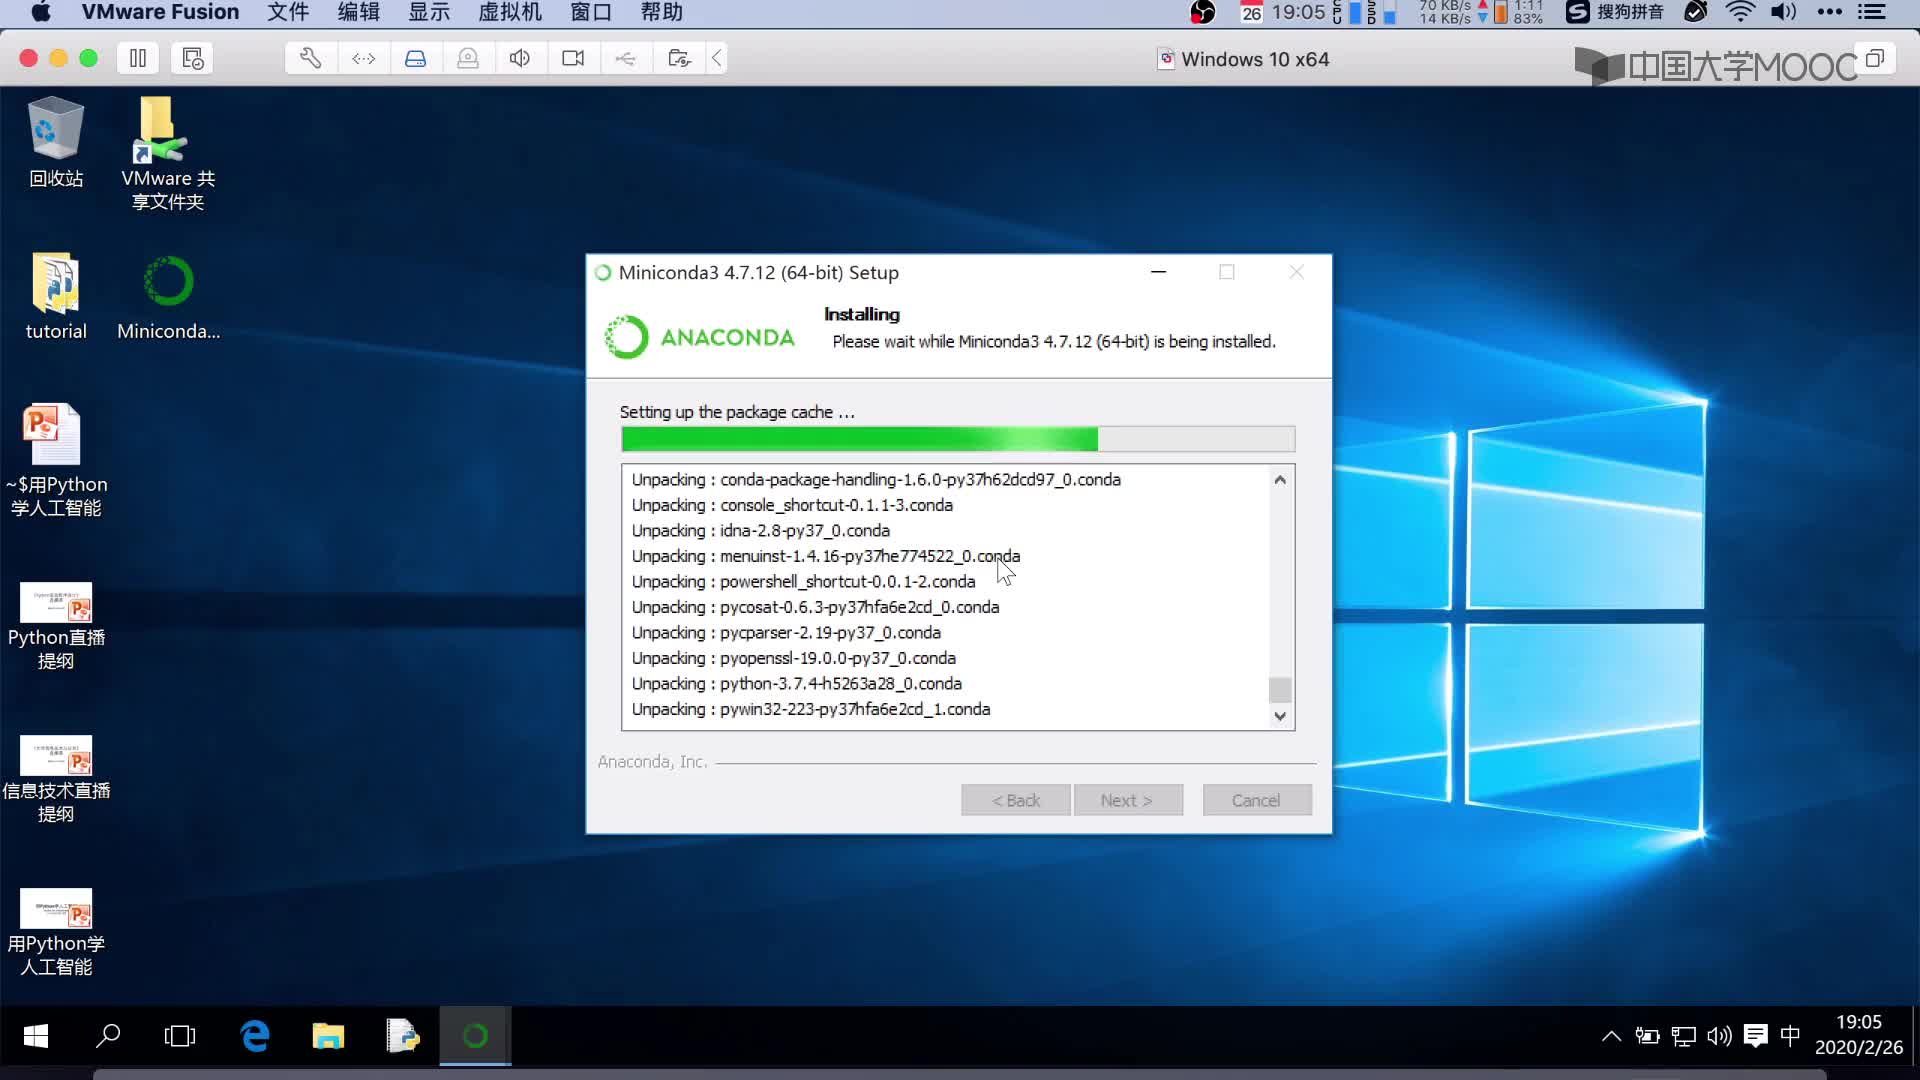Select the 用Python学人工智能 presentation icon

point(56,932)
